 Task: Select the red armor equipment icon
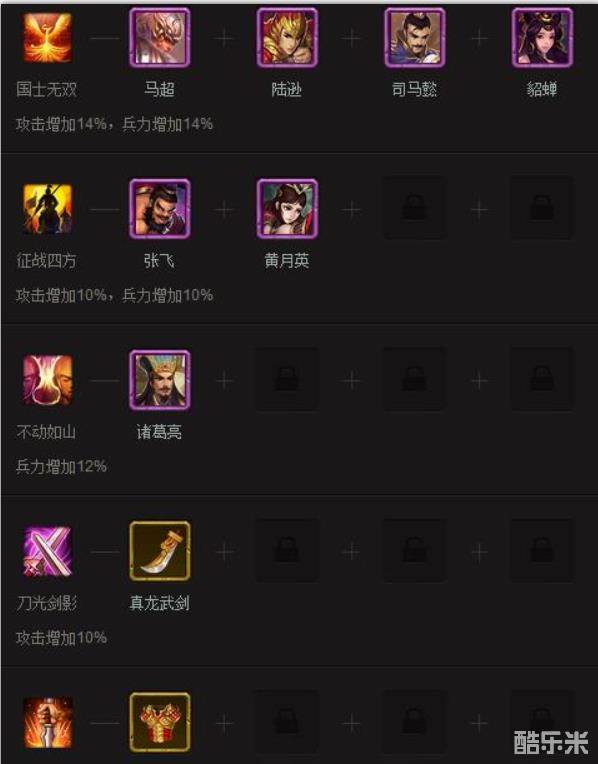(160, 723)
